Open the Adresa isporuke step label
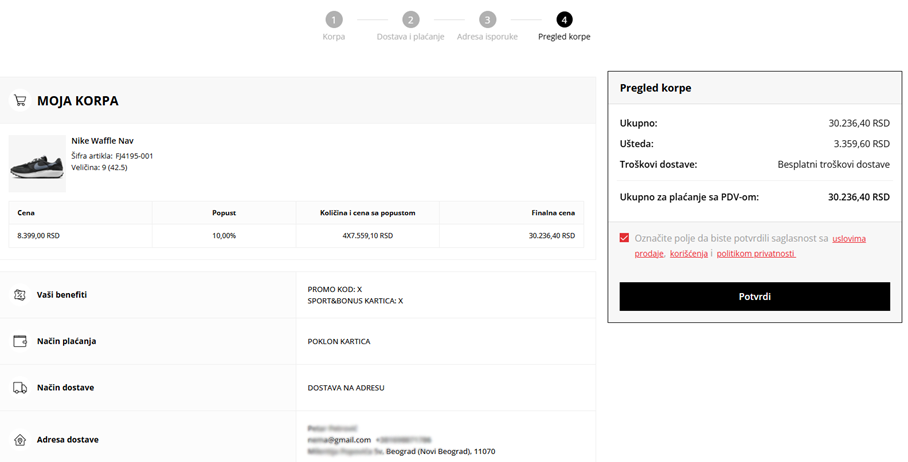Image resolution: width=908 pixels, height=462 pixels. coord(487,37)
